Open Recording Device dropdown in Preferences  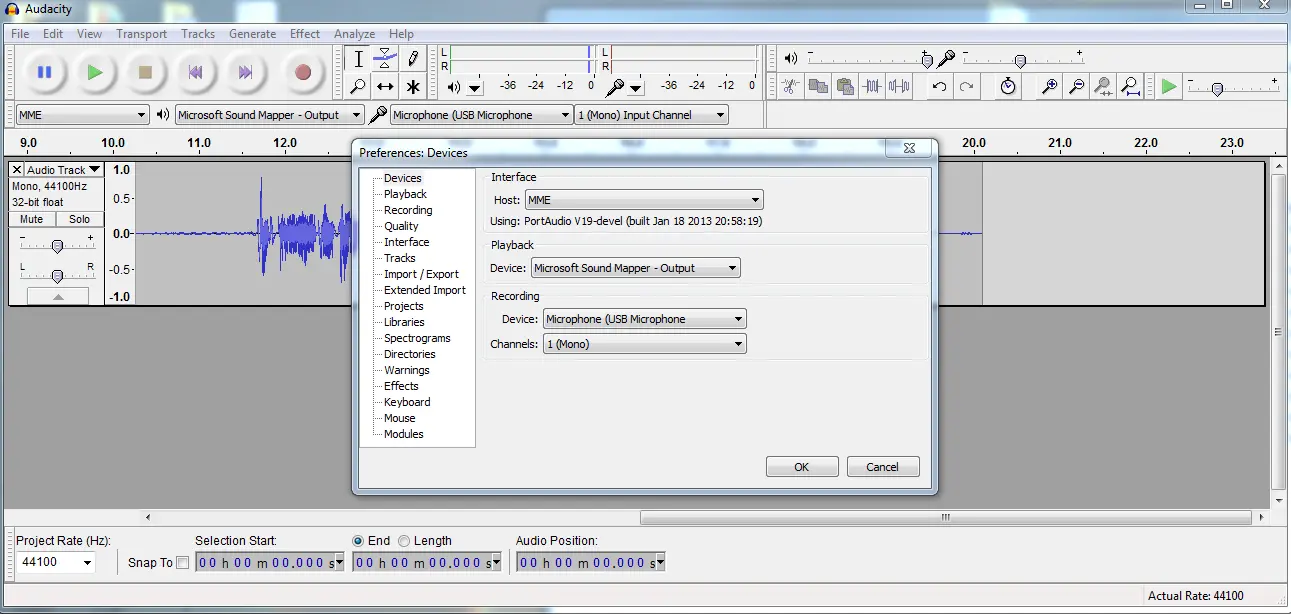[644, 319]
